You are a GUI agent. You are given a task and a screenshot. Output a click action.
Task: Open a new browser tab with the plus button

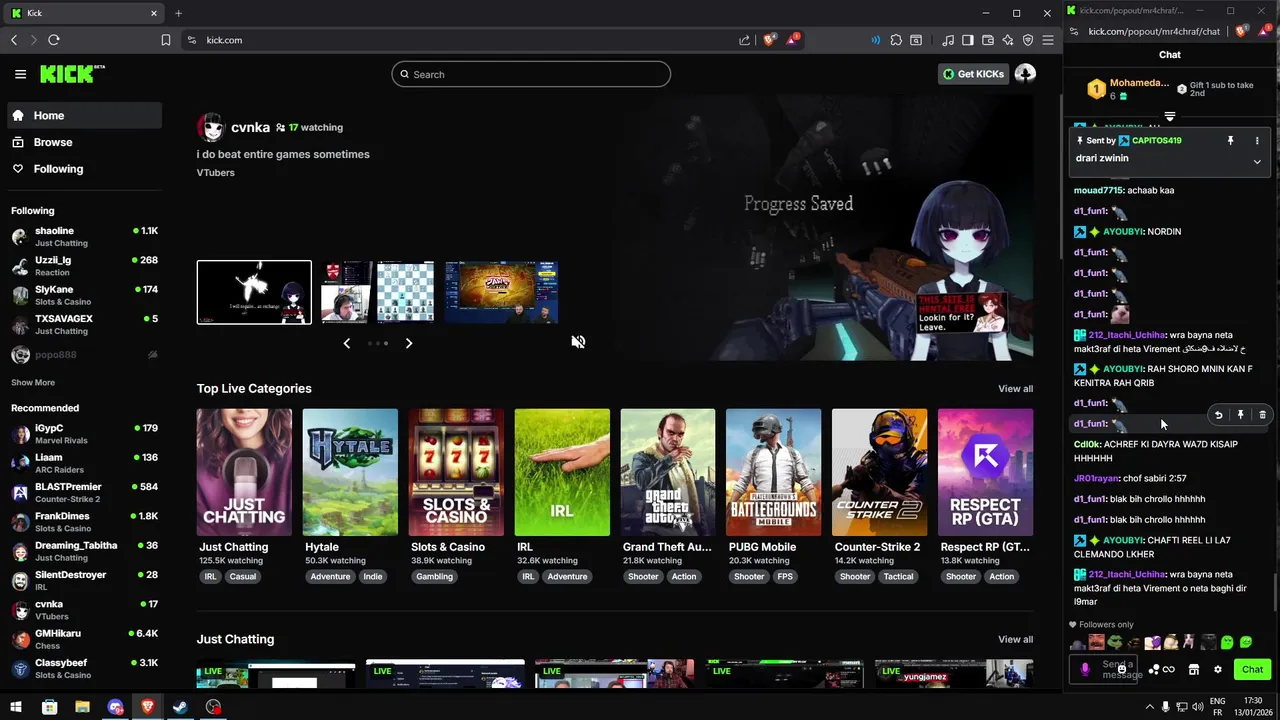pos(178,13)
